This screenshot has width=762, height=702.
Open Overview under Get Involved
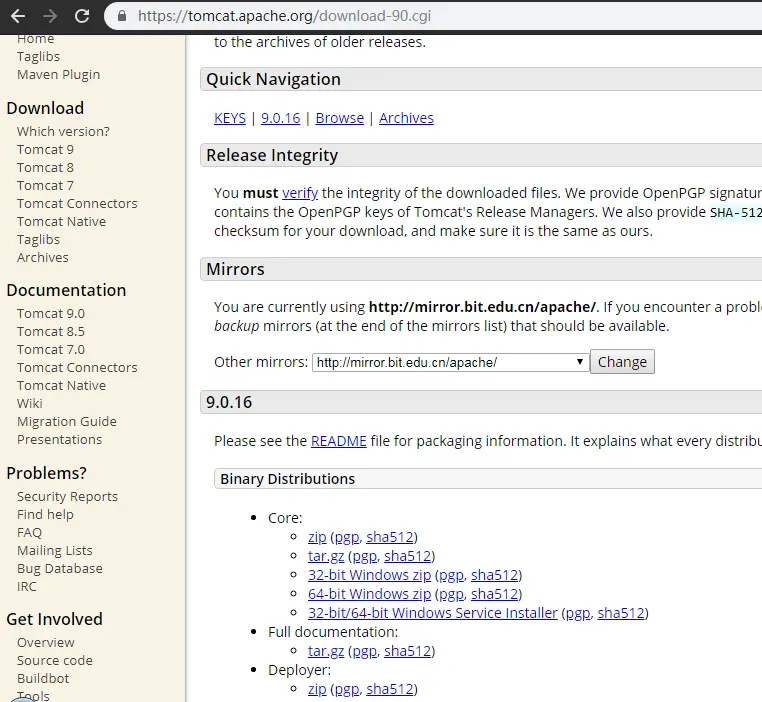coord(46,643)
